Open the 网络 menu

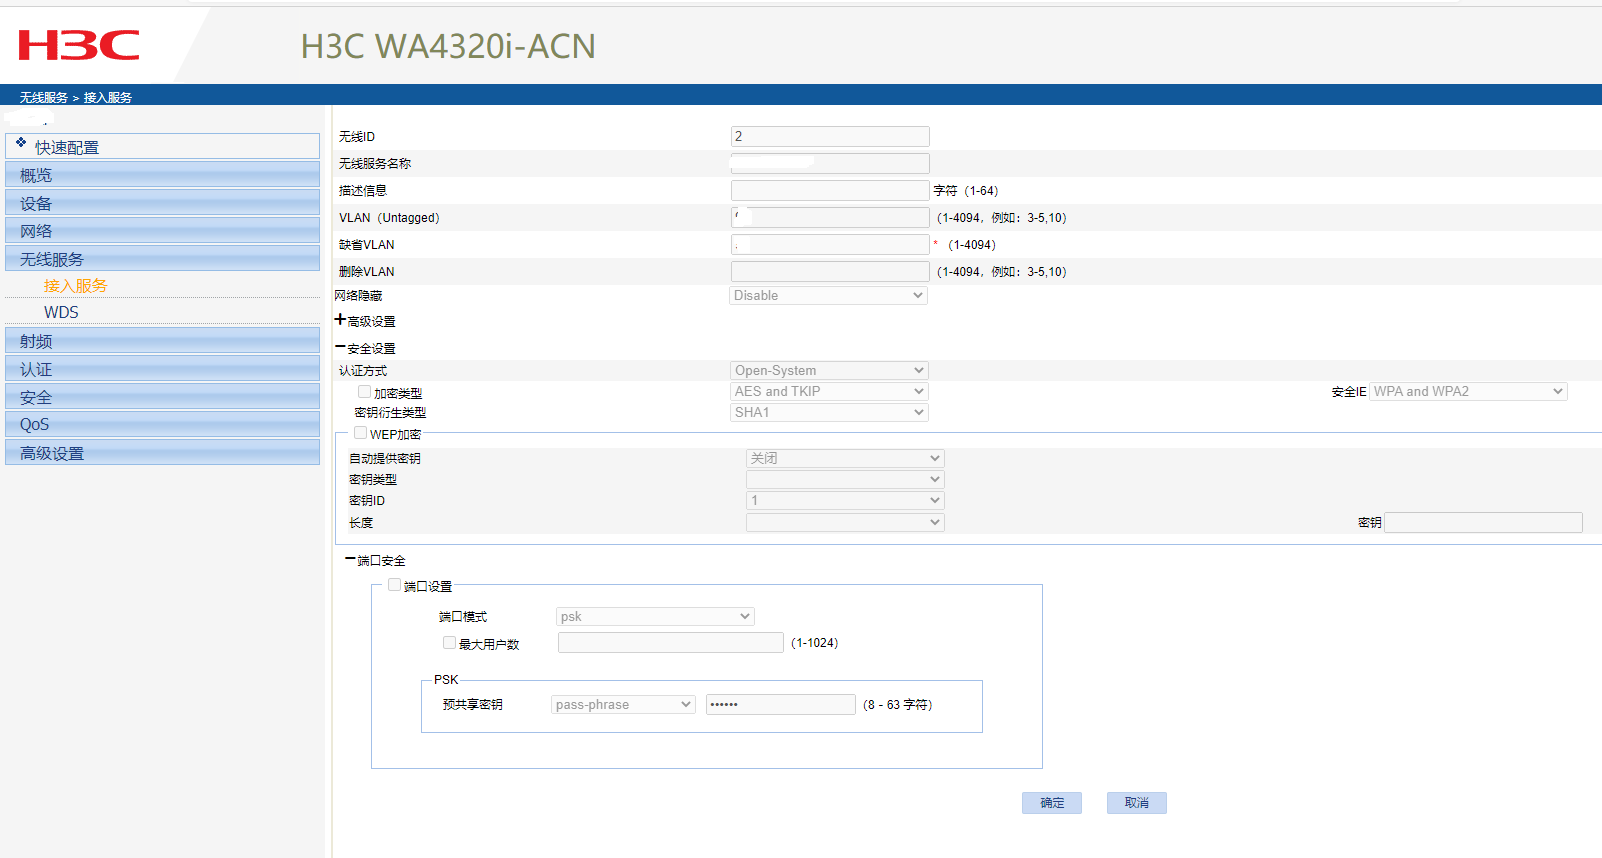pyautogui.click(x=163, y=231)
